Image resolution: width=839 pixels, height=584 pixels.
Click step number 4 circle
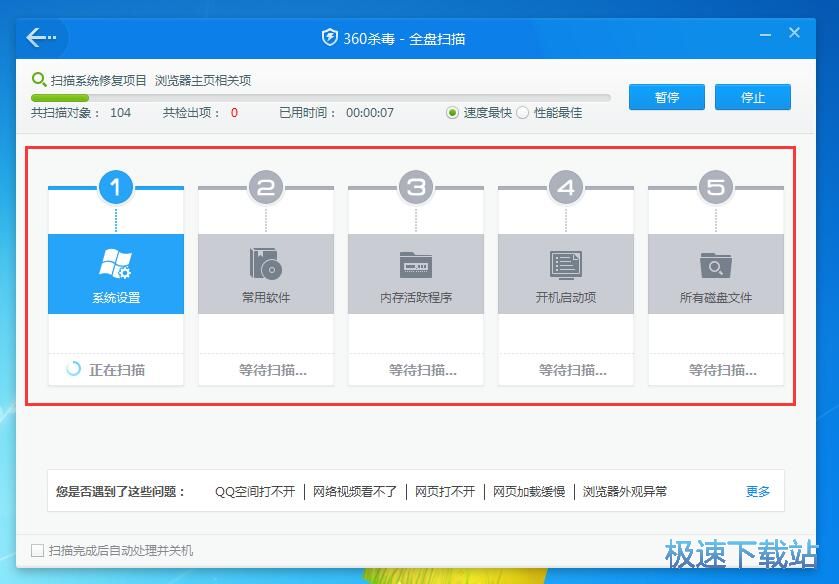point(566,187)
